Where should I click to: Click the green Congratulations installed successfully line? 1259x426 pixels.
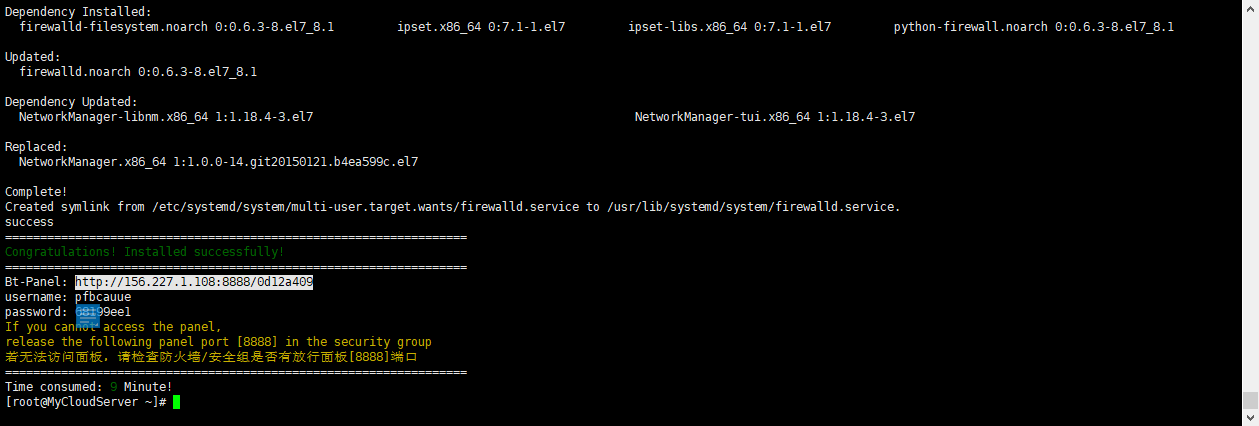(x=144, y=252)
